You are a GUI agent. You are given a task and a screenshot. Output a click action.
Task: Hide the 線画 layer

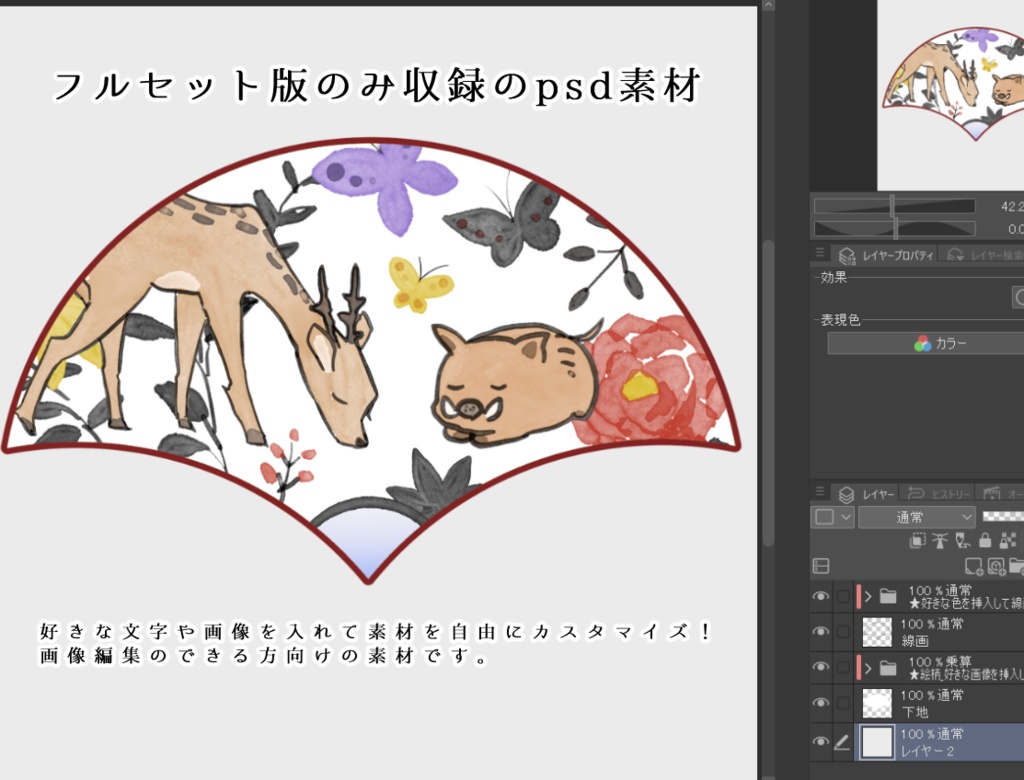pos(821,632)
